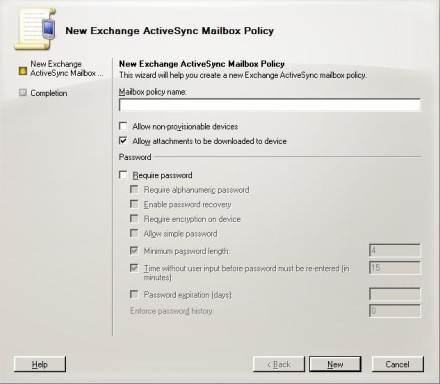Focus the Mailbox policy name field
This screenshot has width=440, height=384.
point(269,105)
